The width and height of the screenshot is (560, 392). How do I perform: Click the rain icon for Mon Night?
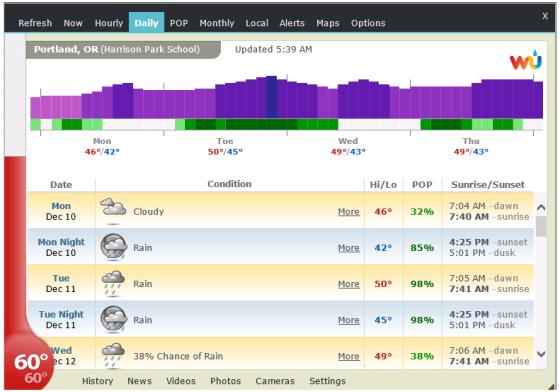[114, 246]
